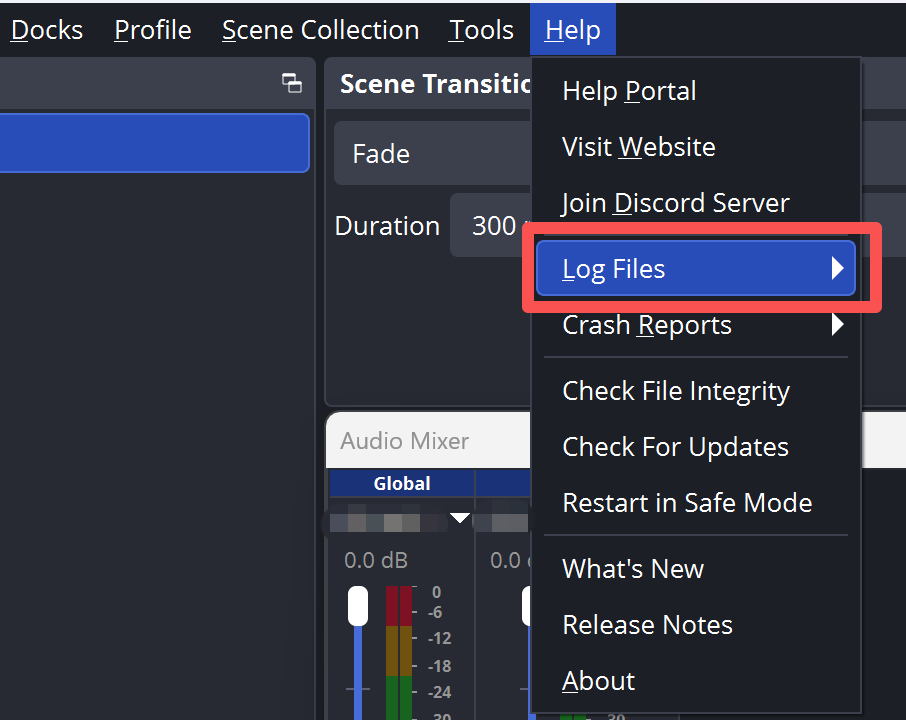The width and height of the screenshot is (906, 720).
Task: Select the highlighted scene in list
Action: pos(154,143)
